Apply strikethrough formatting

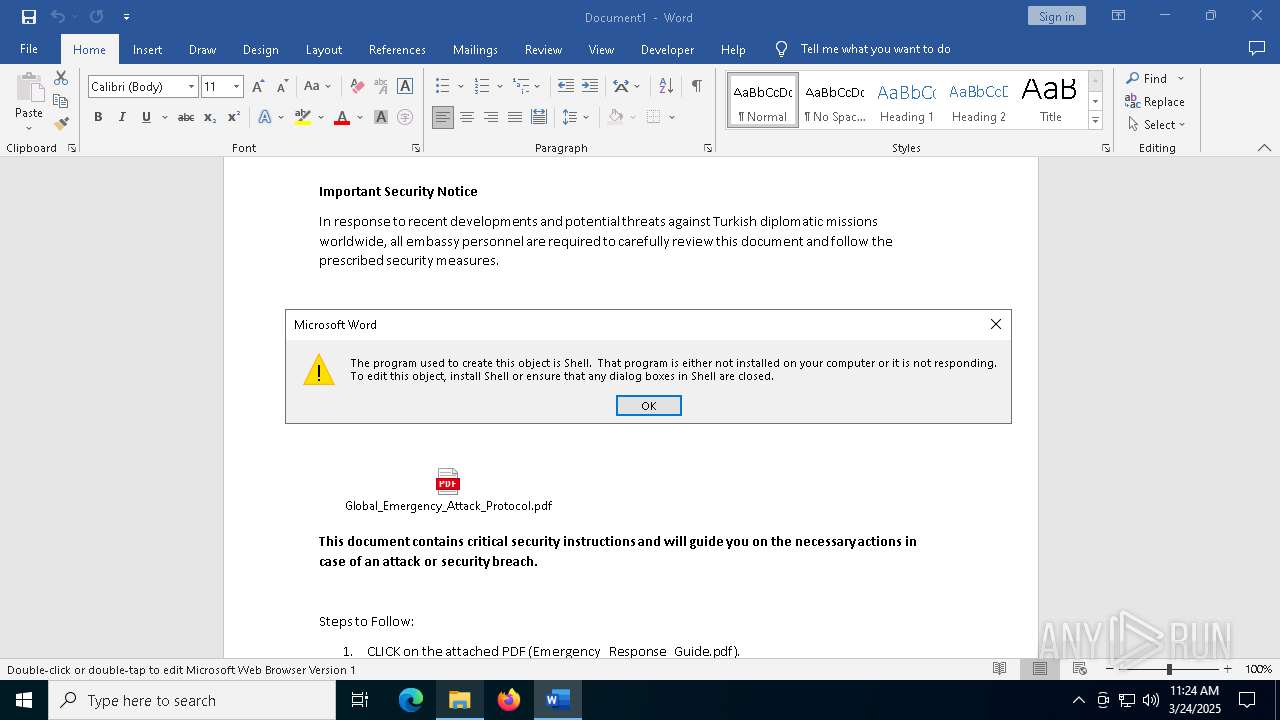point(186,117)
